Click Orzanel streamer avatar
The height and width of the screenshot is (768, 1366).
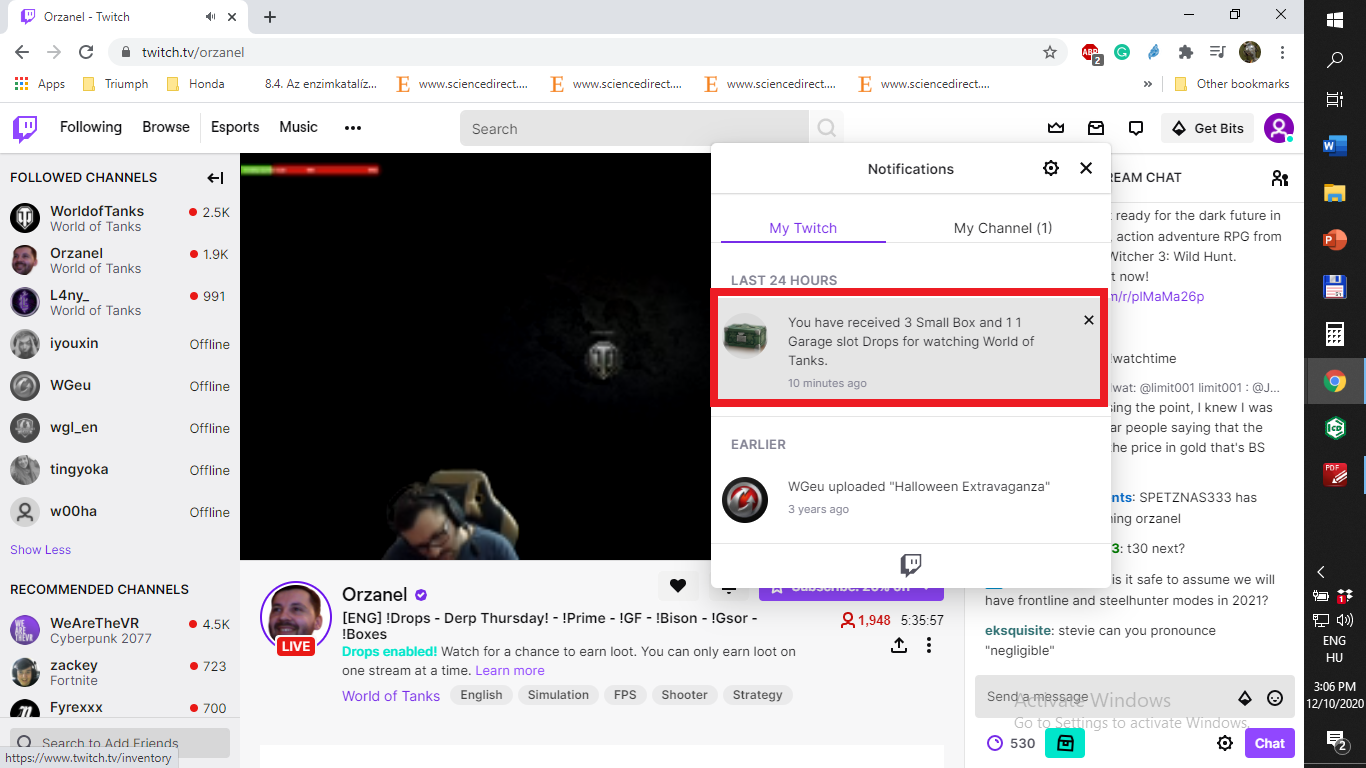(x=295, y=615)
